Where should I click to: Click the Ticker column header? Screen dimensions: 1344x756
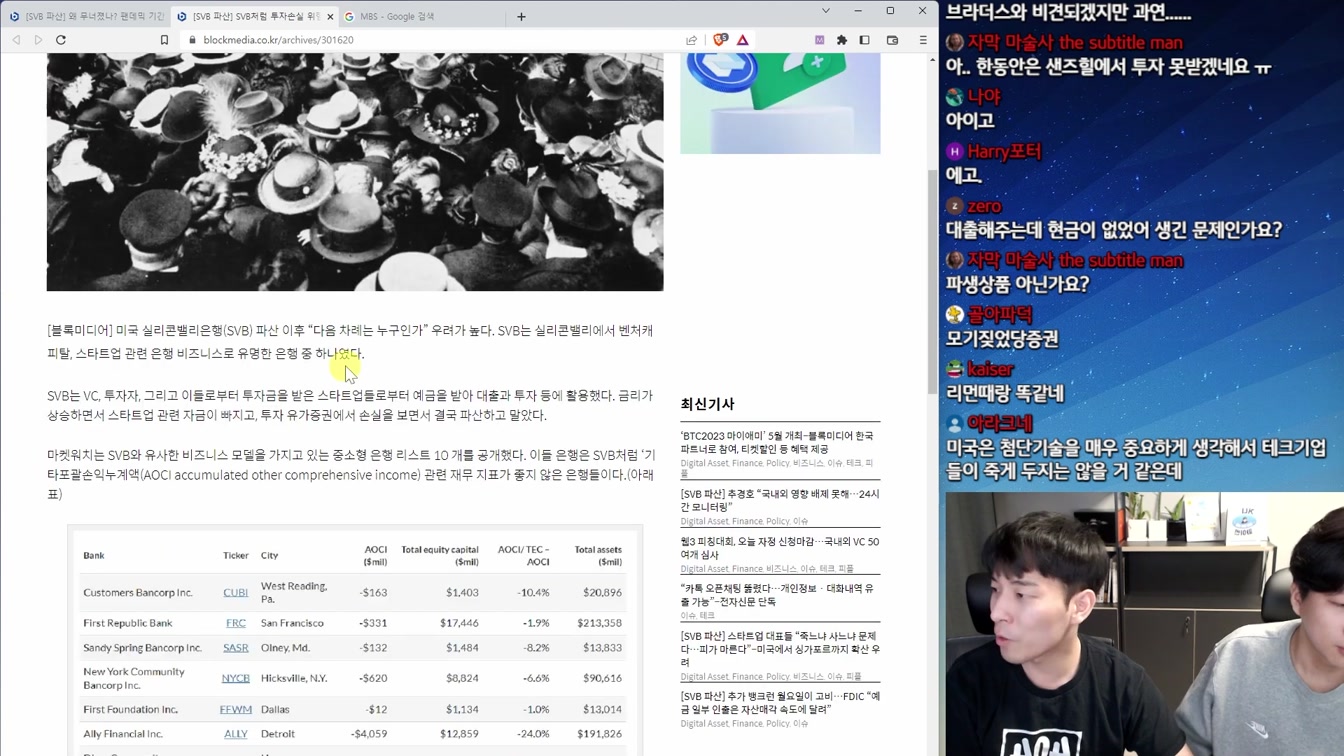coord(236,555)
